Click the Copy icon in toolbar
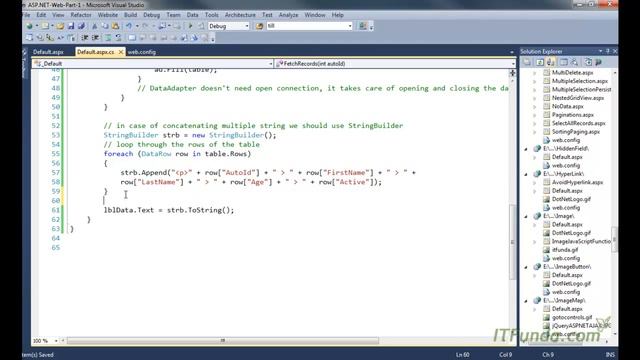This screenshot has height=360, width=640. [105, 26]
